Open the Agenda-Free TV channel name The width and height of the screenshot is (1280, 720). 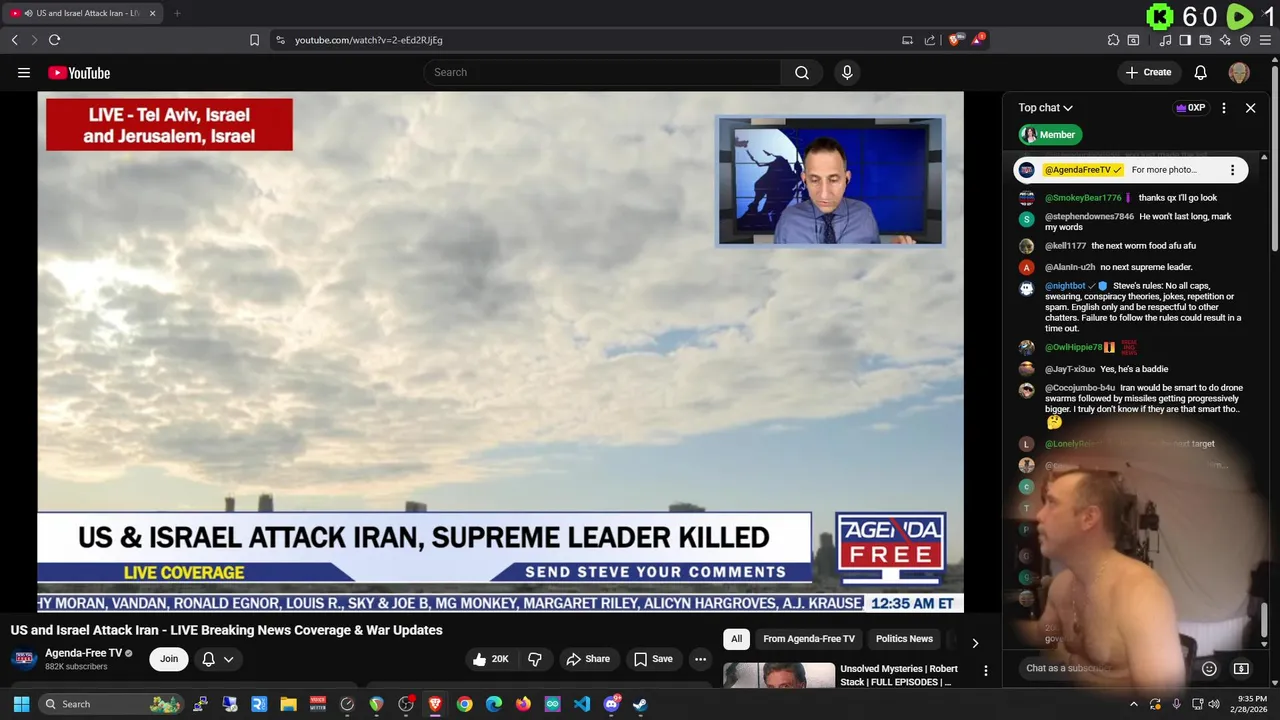pyautogui.click(x=83, y=653)
